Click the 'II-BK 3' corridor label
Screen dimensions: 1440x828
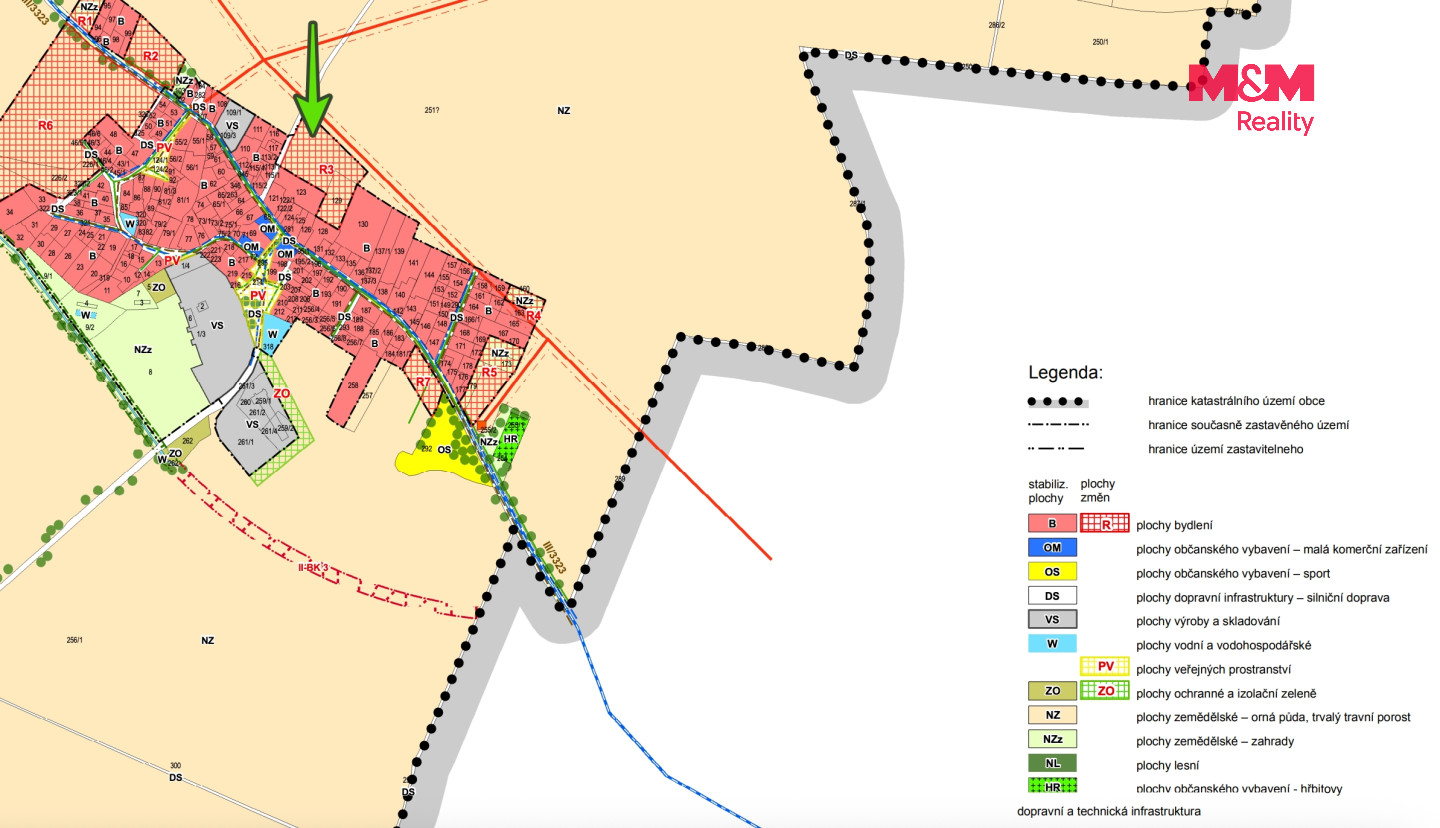[x=313, y=569]
